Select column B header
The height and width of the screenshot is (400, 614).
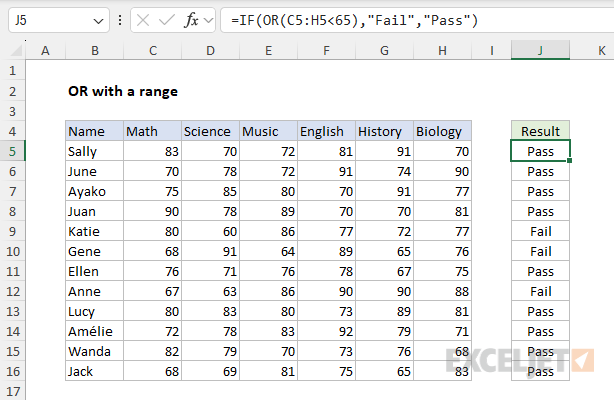click(94, 51)
